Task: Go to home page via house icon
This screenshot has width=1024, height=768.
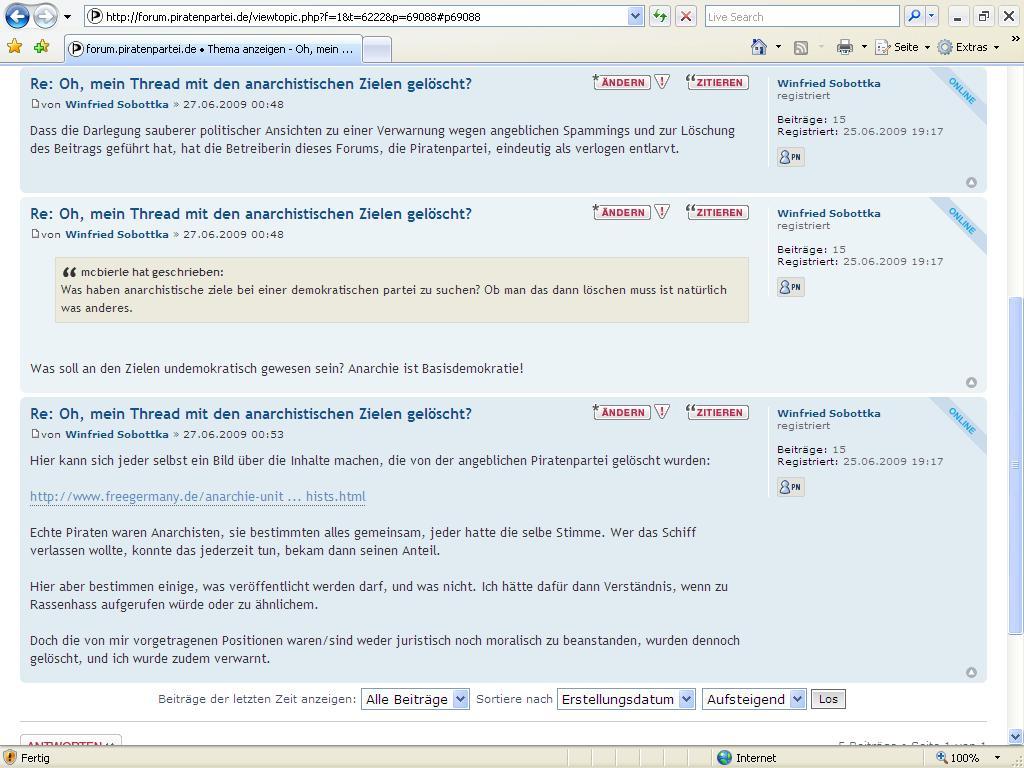Action: [x=759, y=46]
